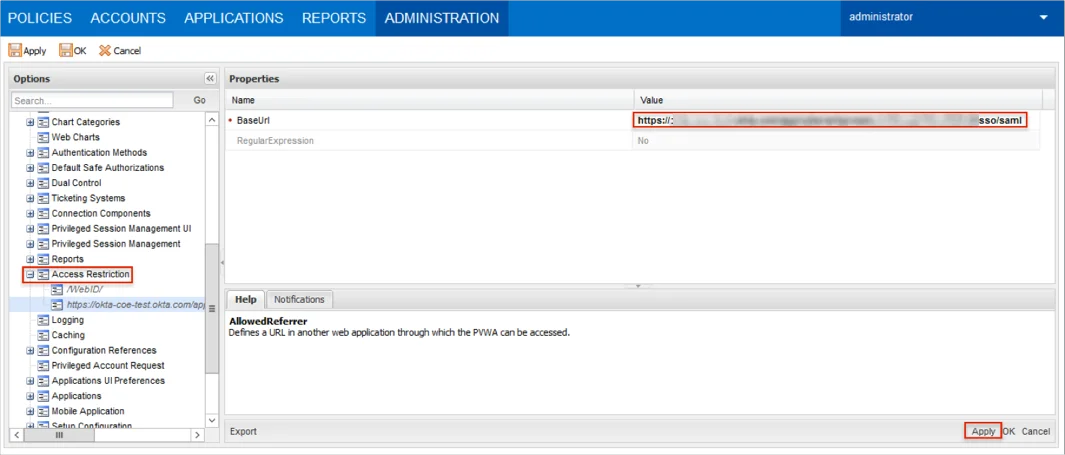Expand the Authentication Methods node
Viewport: 1065px width, 455px height.
pos(30,153)
